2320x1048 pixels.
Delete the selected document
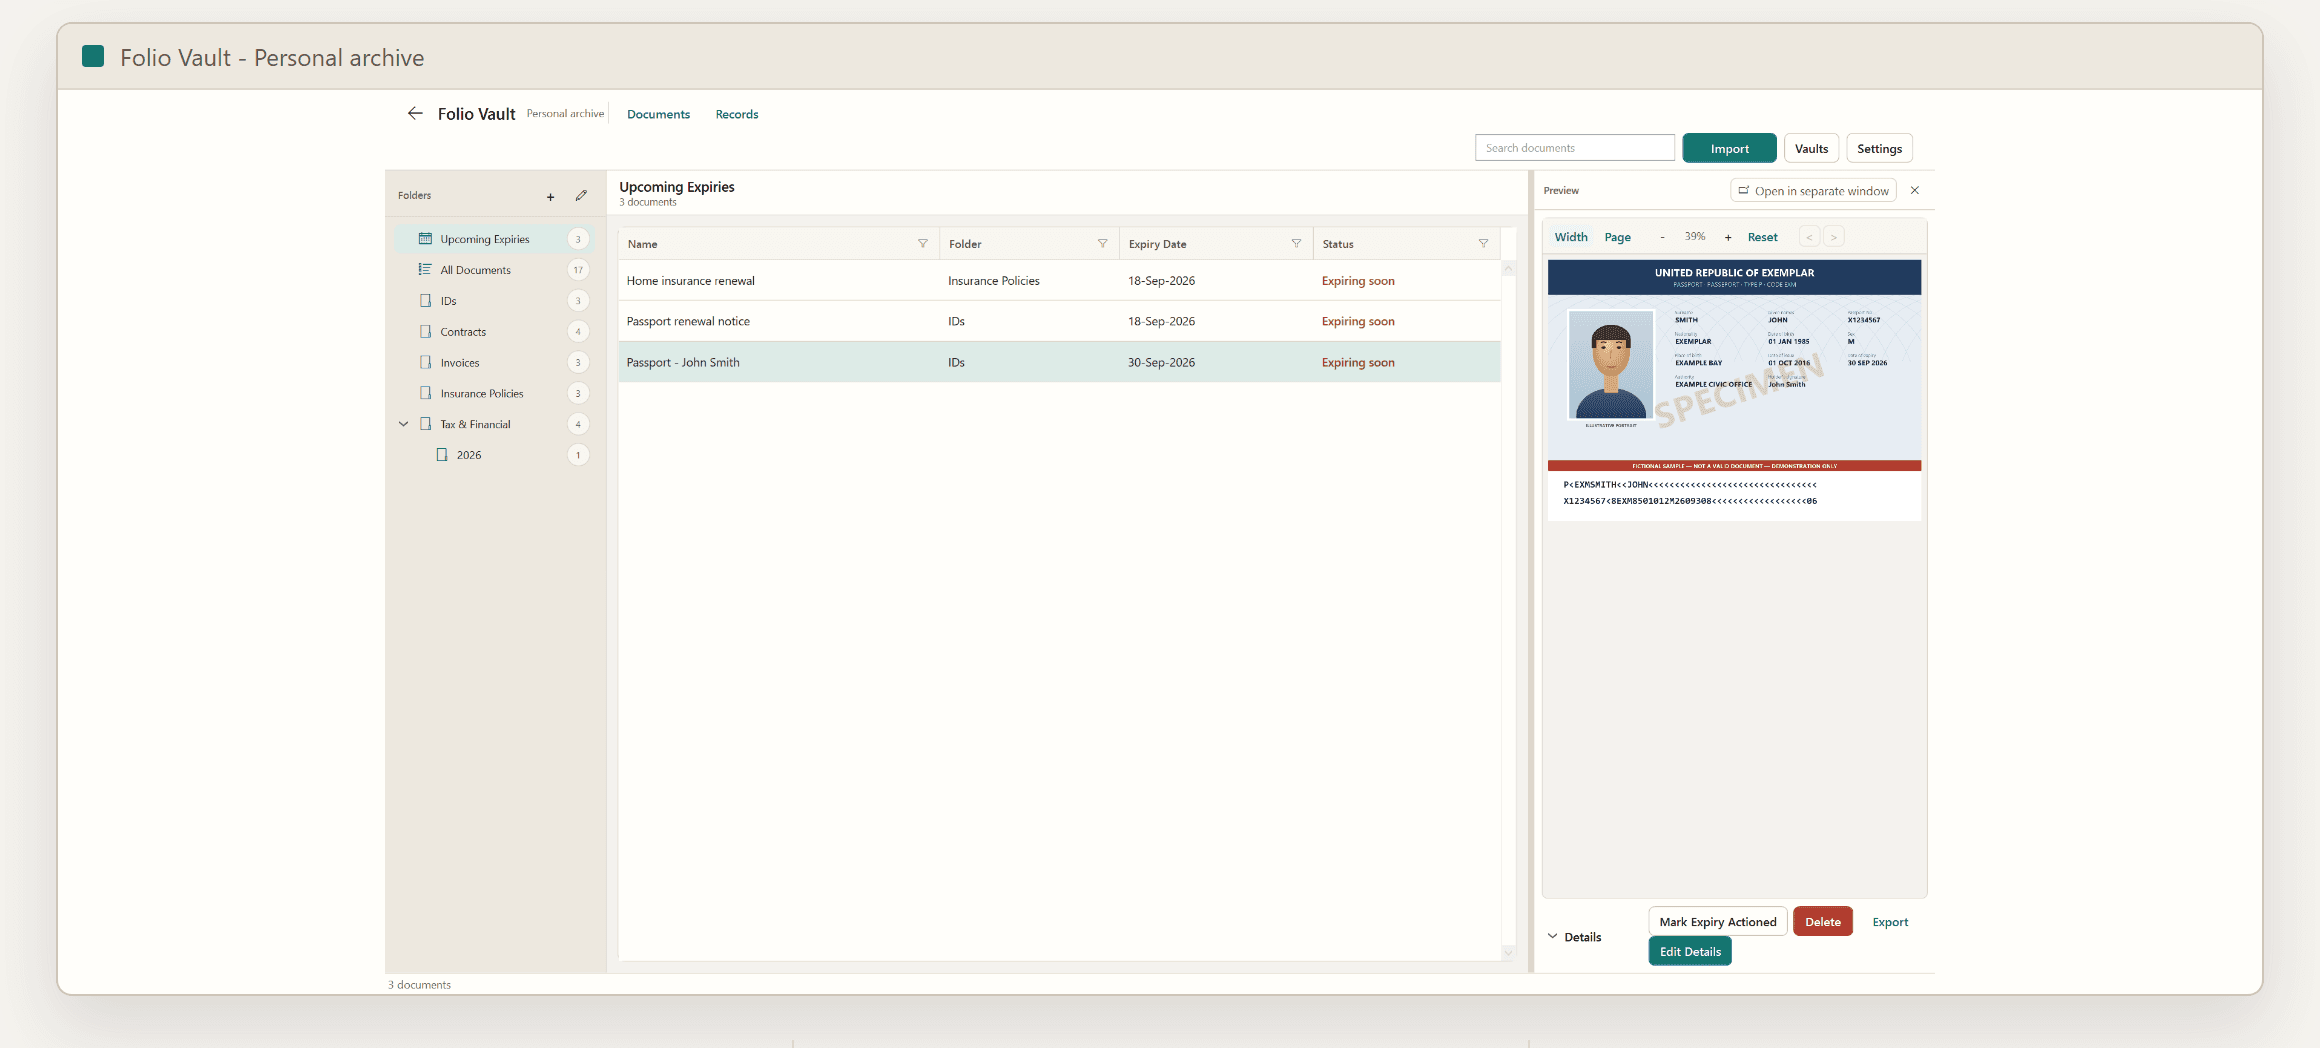(1822, 922)
